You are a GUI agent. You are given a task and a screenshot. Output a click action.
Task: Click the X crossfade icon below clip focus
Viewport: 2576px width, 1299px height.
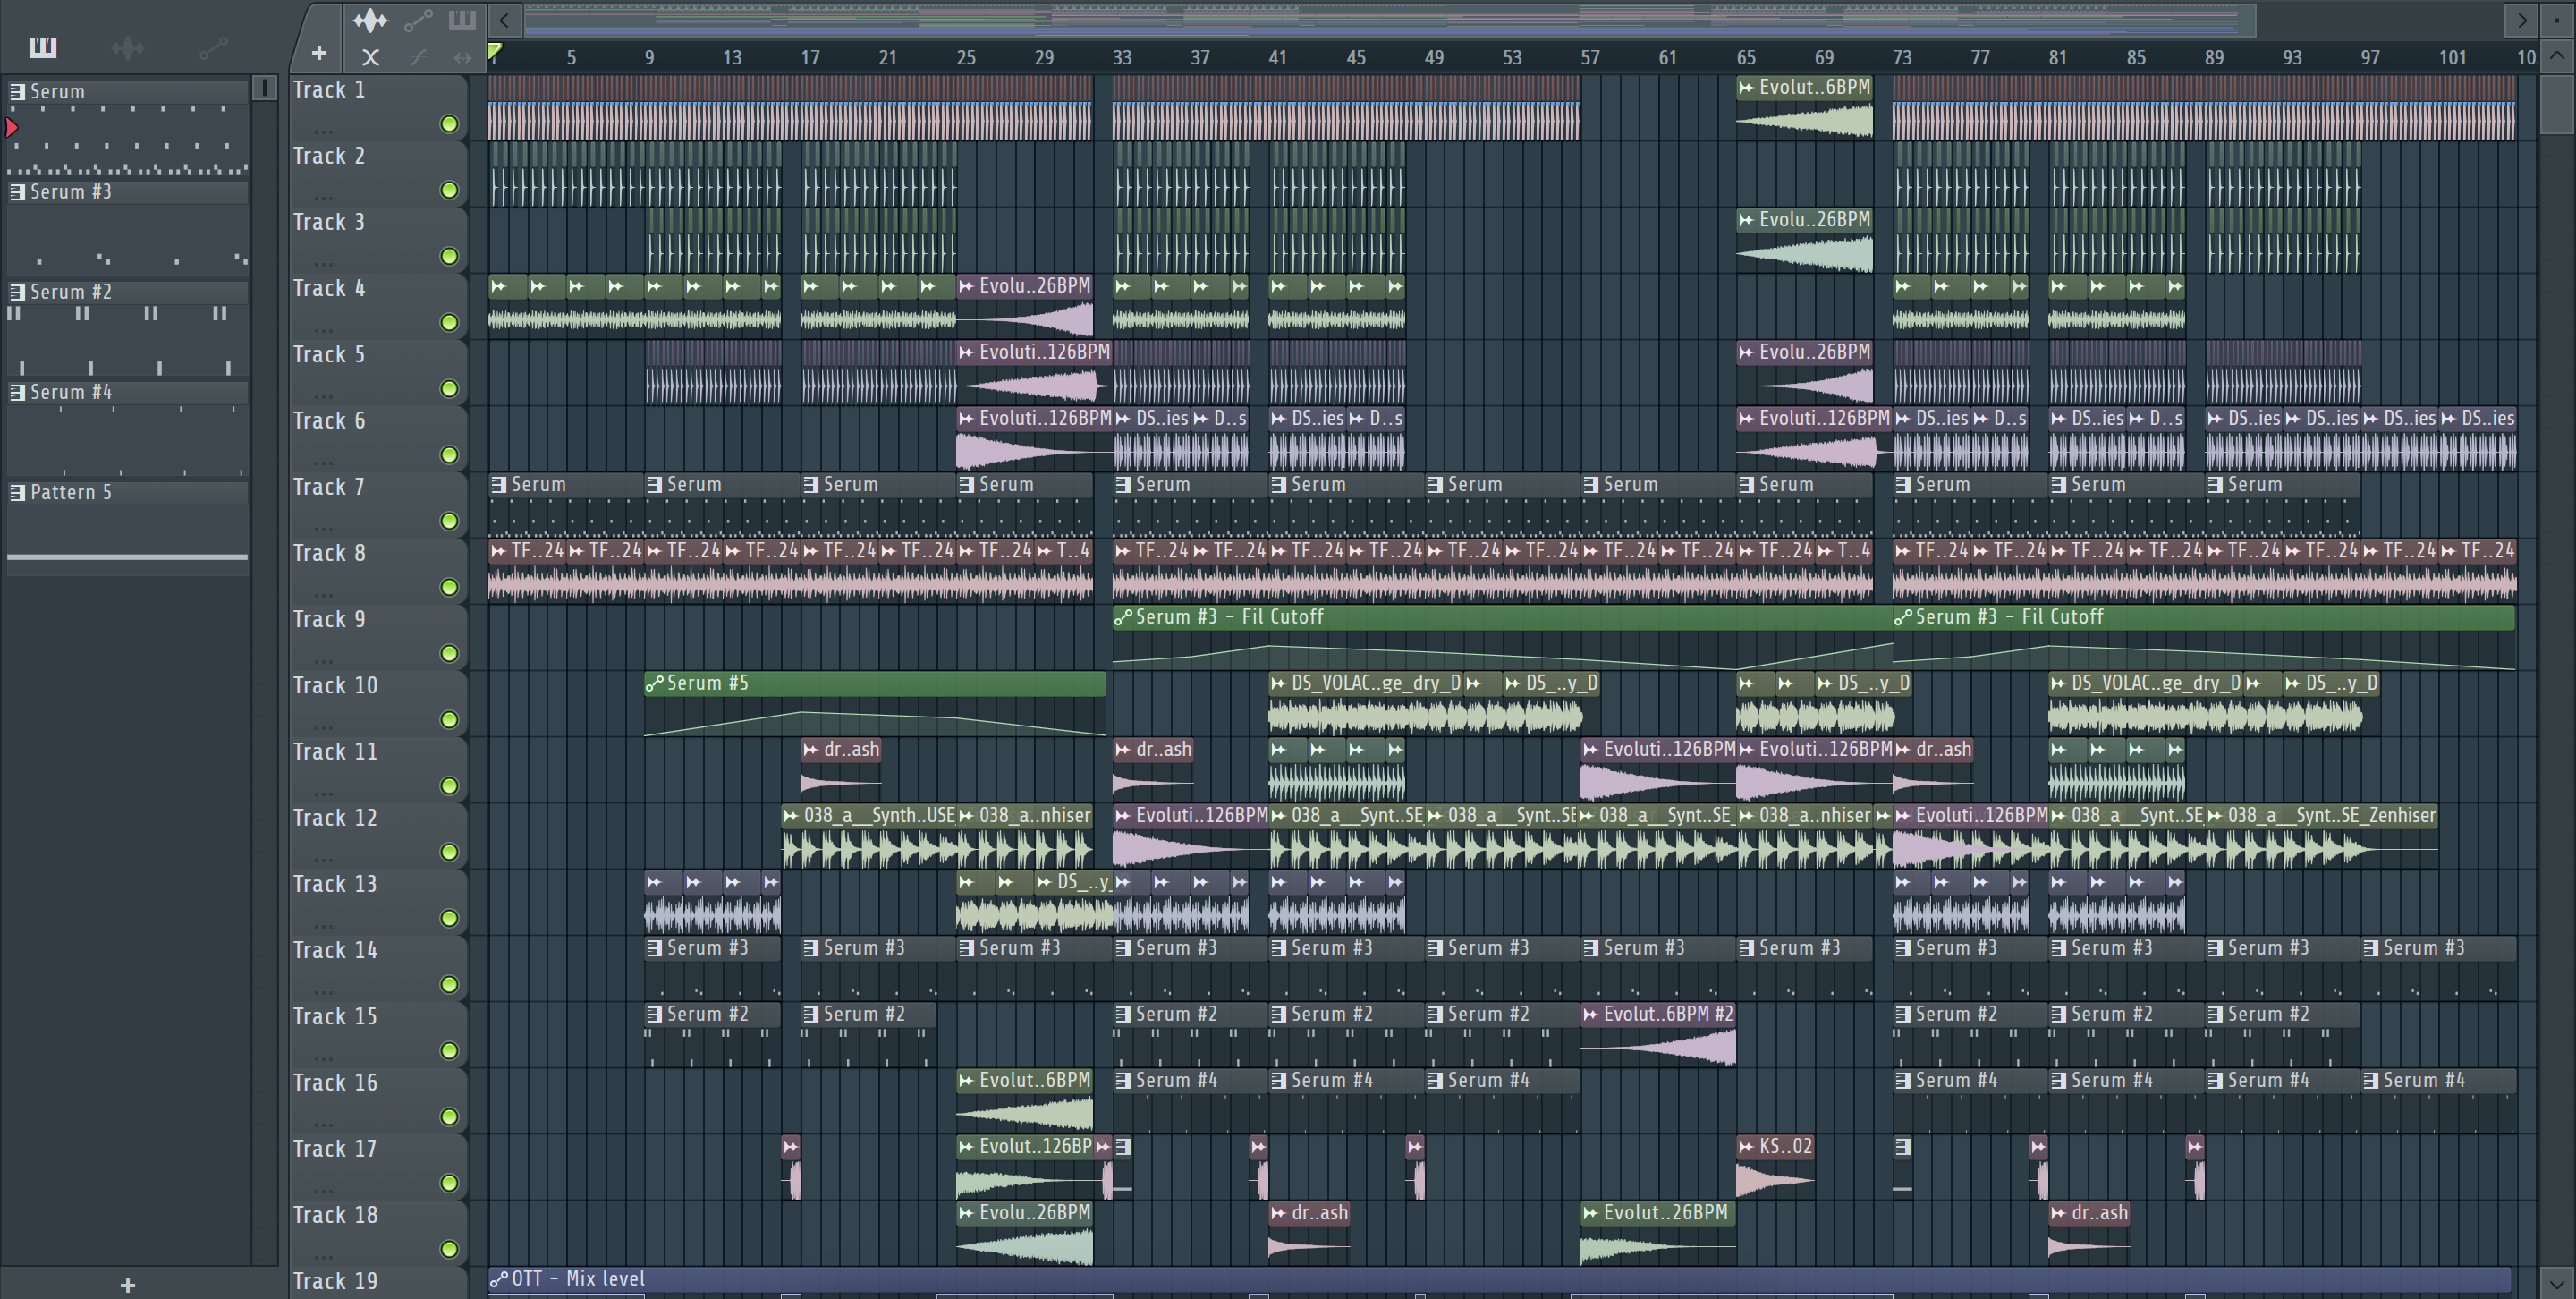click(370, 57)
